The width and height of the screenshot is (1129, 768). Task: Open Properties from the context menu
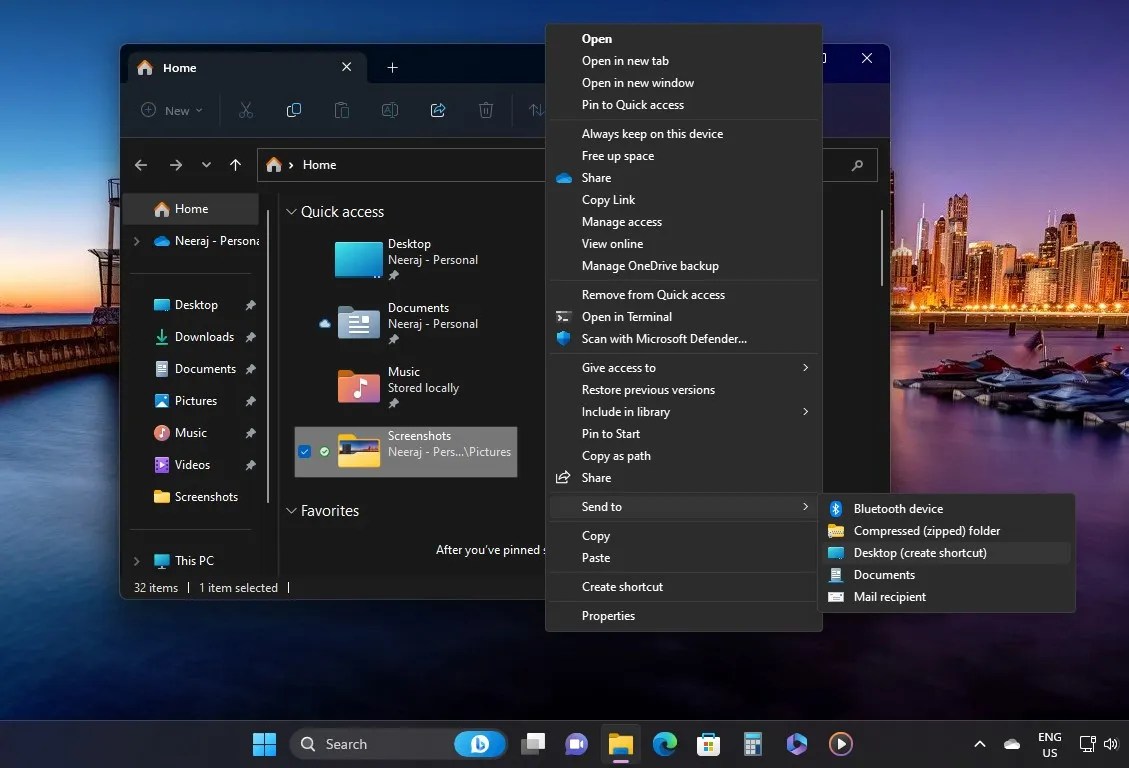coord(608,615)
